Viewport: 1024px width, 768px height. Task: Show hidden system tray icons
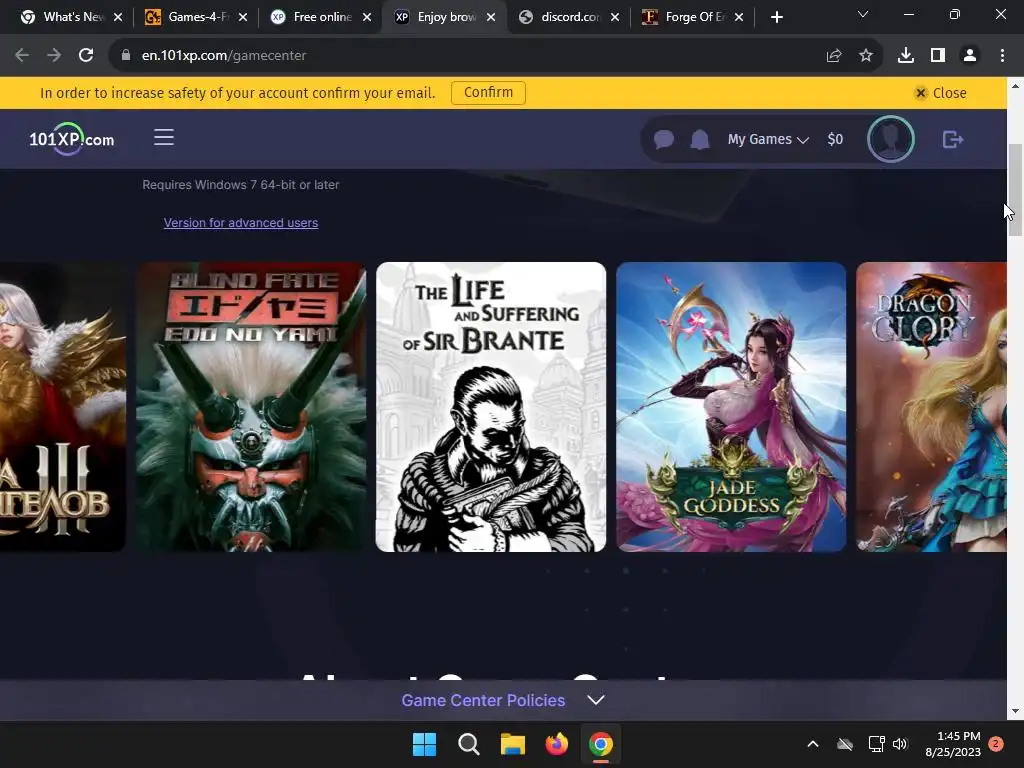[x=813, y=744]
